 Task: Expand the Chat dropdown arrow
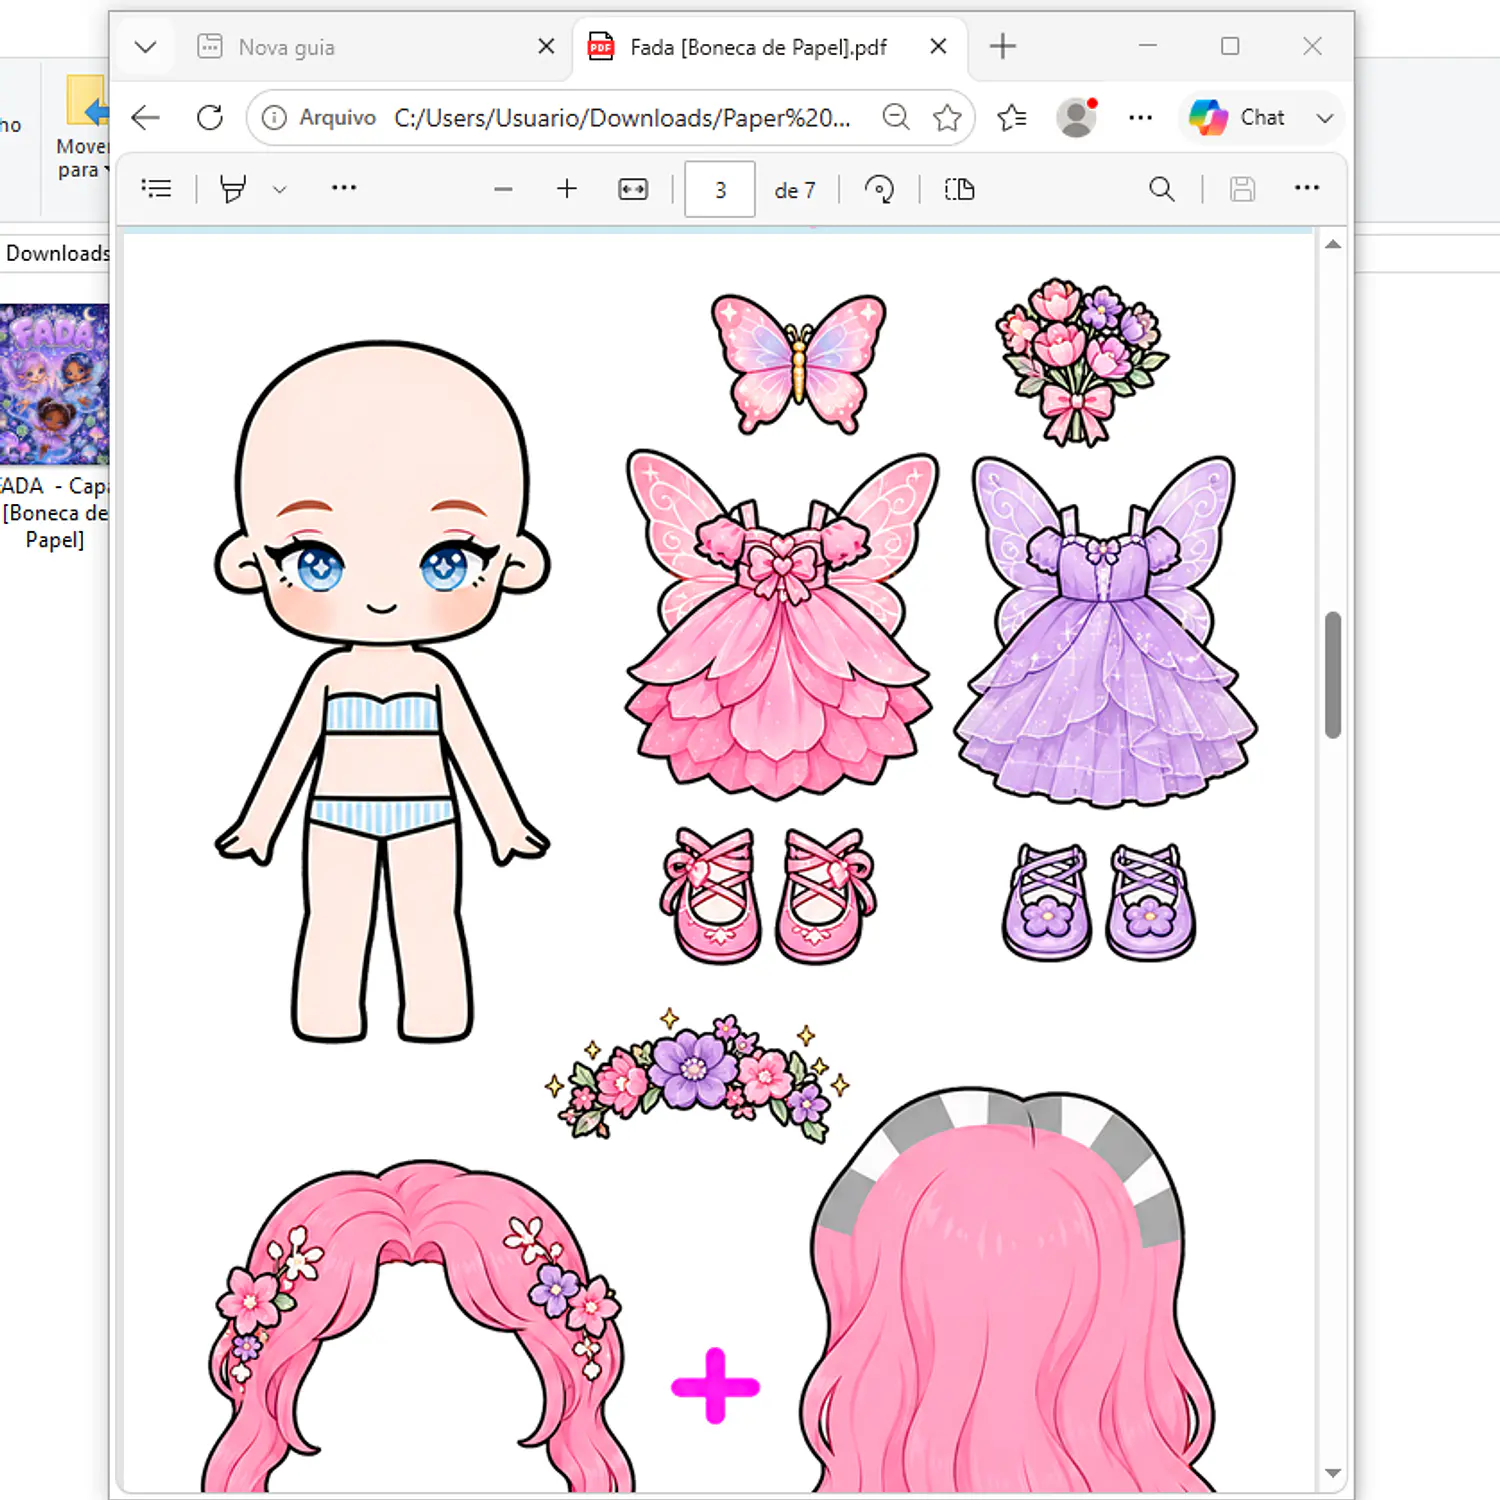(x=1325, y=118)
